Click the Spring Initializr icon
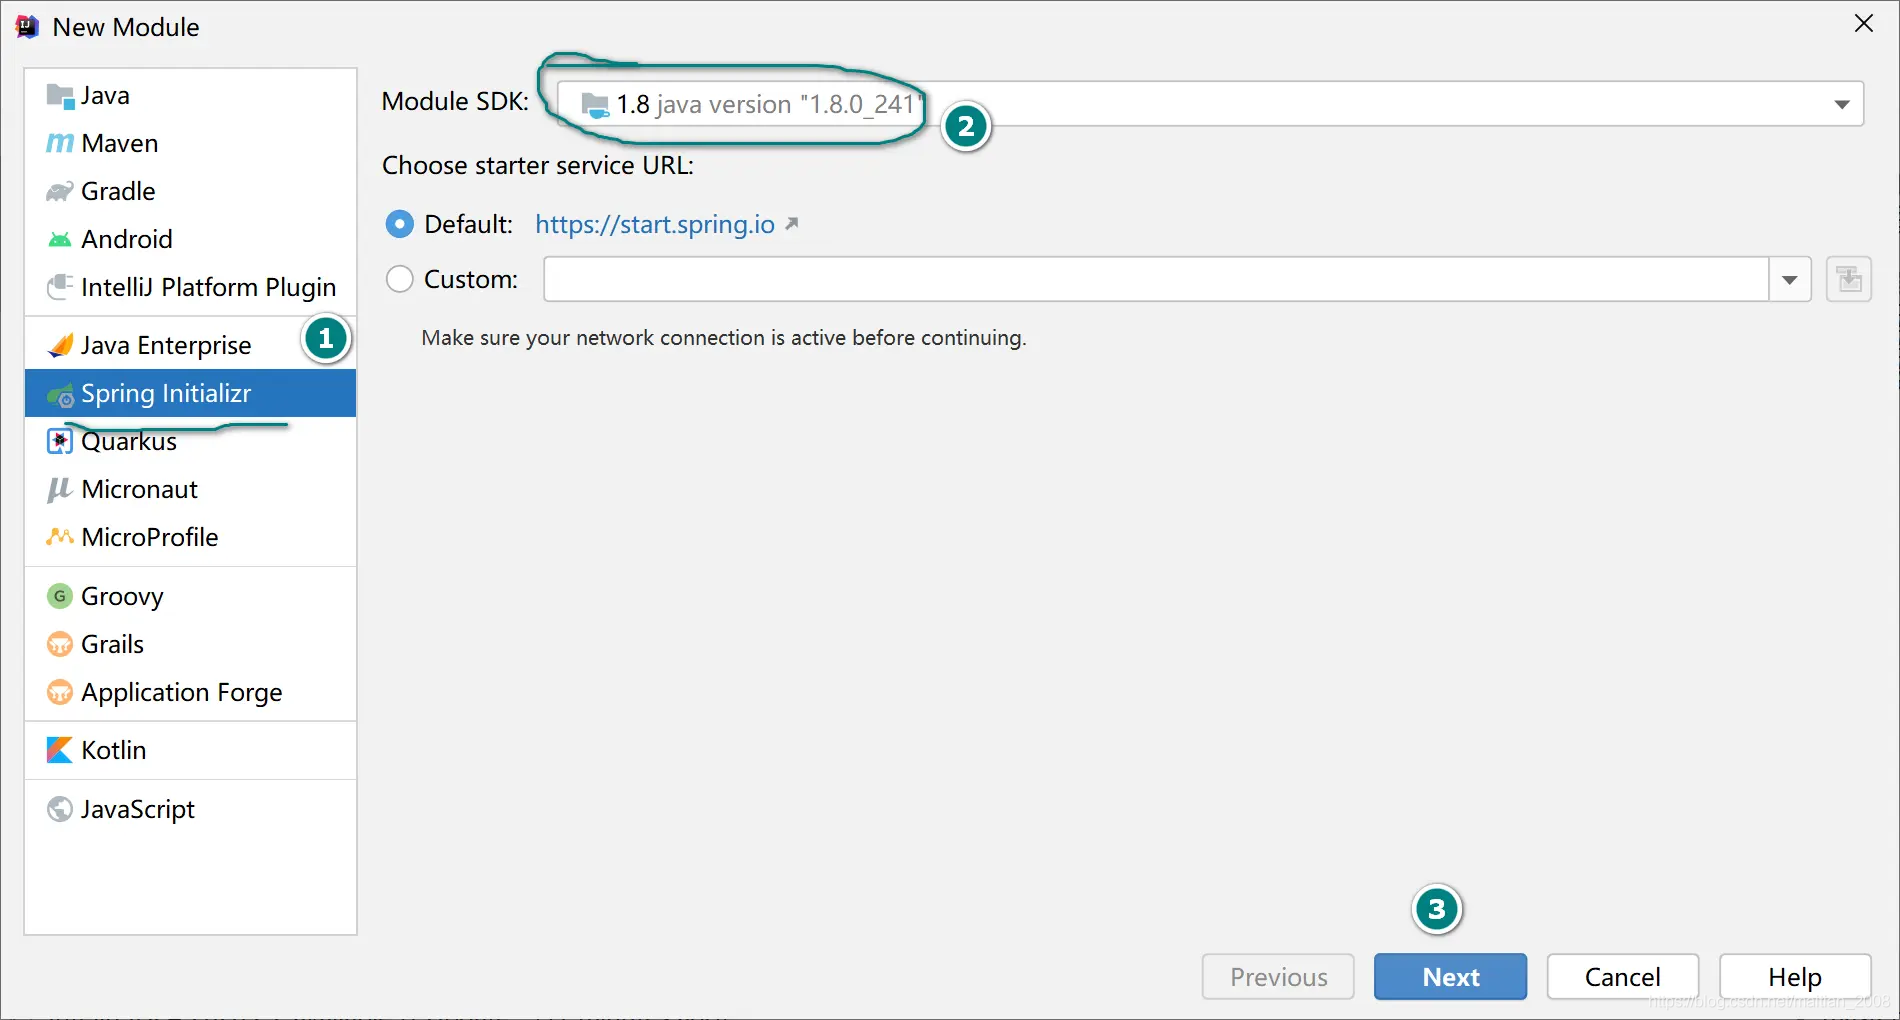This screenshot has width=1900, height=1020. [60, 394]
